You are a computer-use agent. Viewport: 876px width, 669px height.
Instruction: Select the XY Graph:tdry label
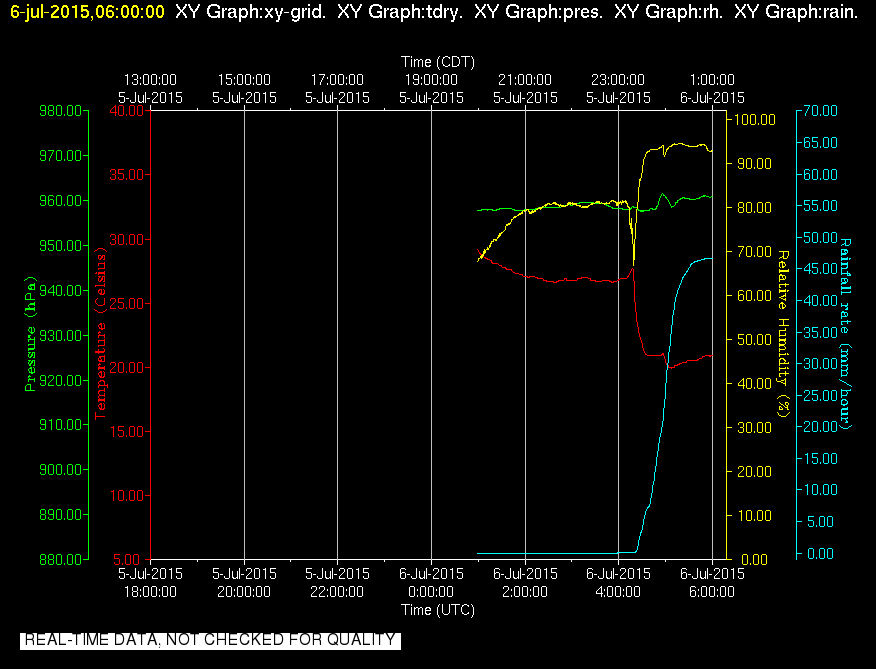[400, 12]
